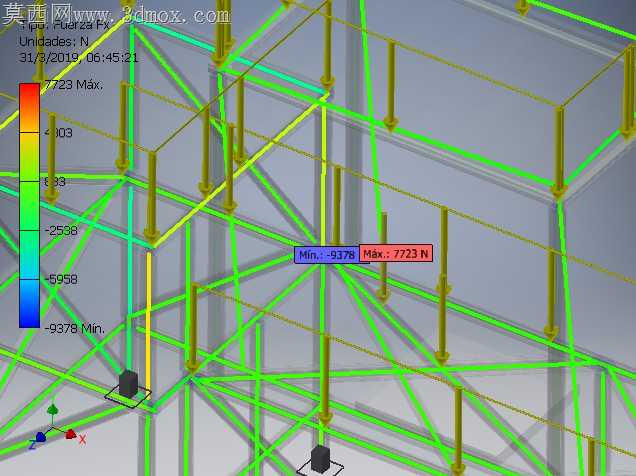Click the green vertical axis of the triad
The image size is (636, 476).
(x=52, y=410)
